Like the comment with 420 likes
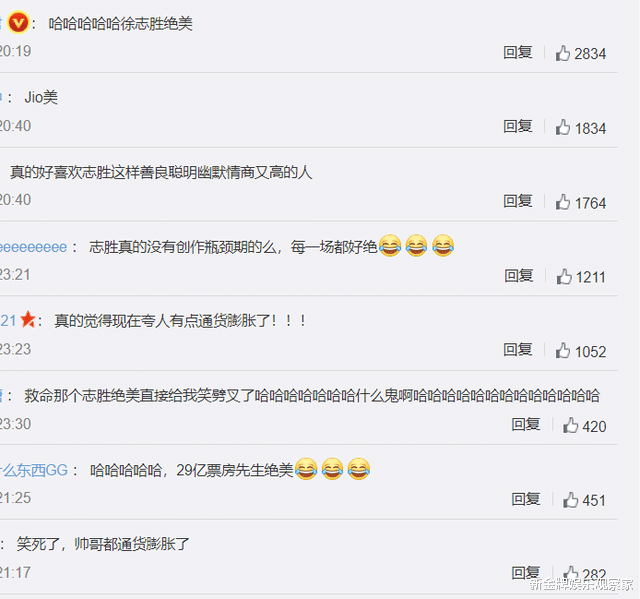 pos(570,425)
